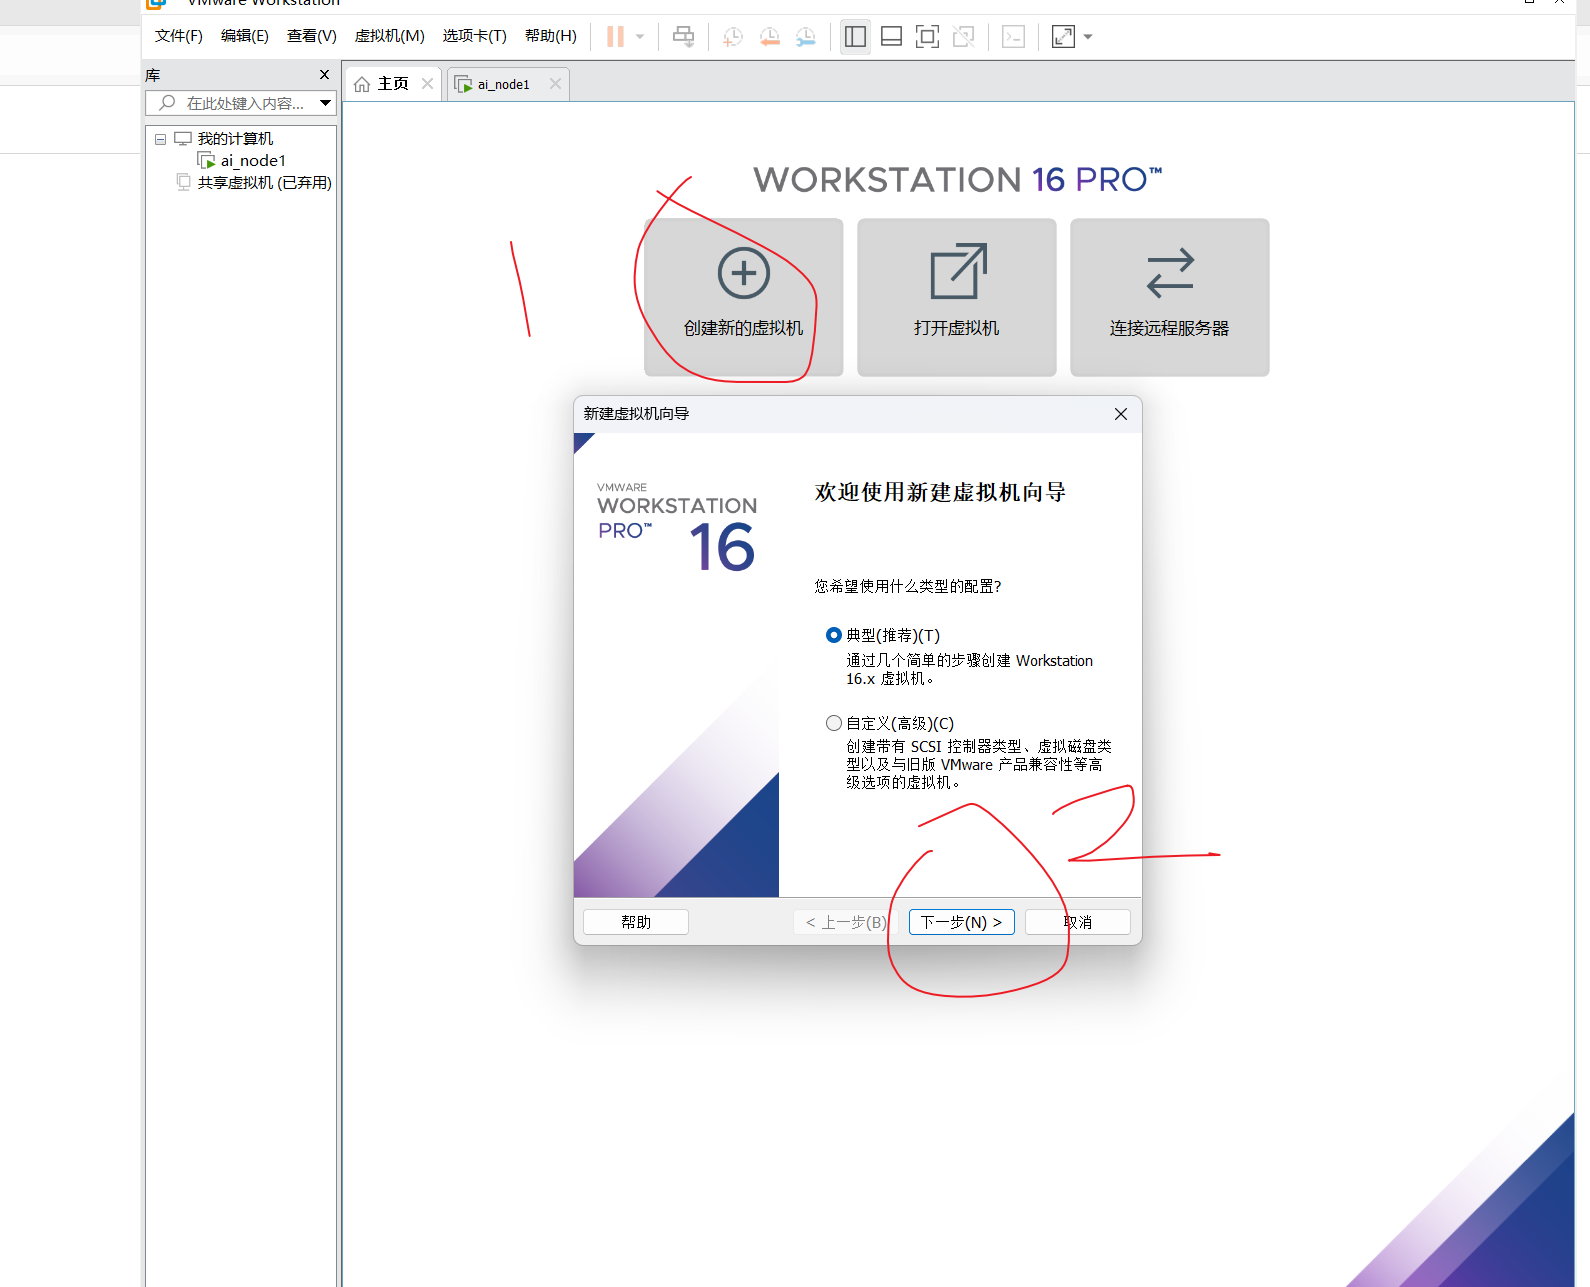Viewport: 1590px width, 1287px height.
Task: Select the 自定义(高级)(C) radio button
Action: [x=834, y=723]
